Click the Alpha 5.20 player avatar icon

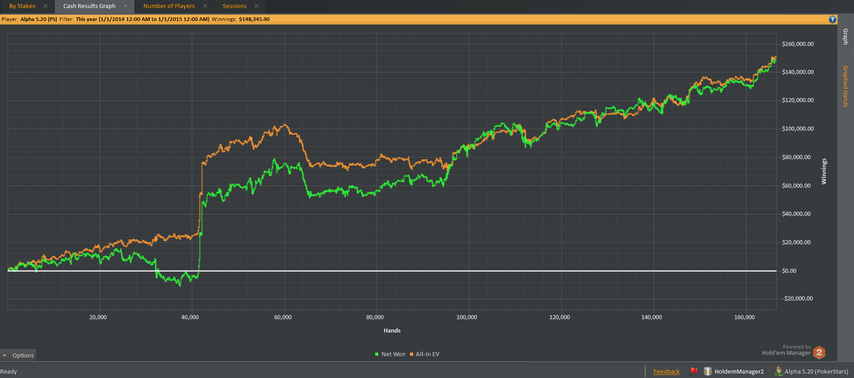[780, 371]
